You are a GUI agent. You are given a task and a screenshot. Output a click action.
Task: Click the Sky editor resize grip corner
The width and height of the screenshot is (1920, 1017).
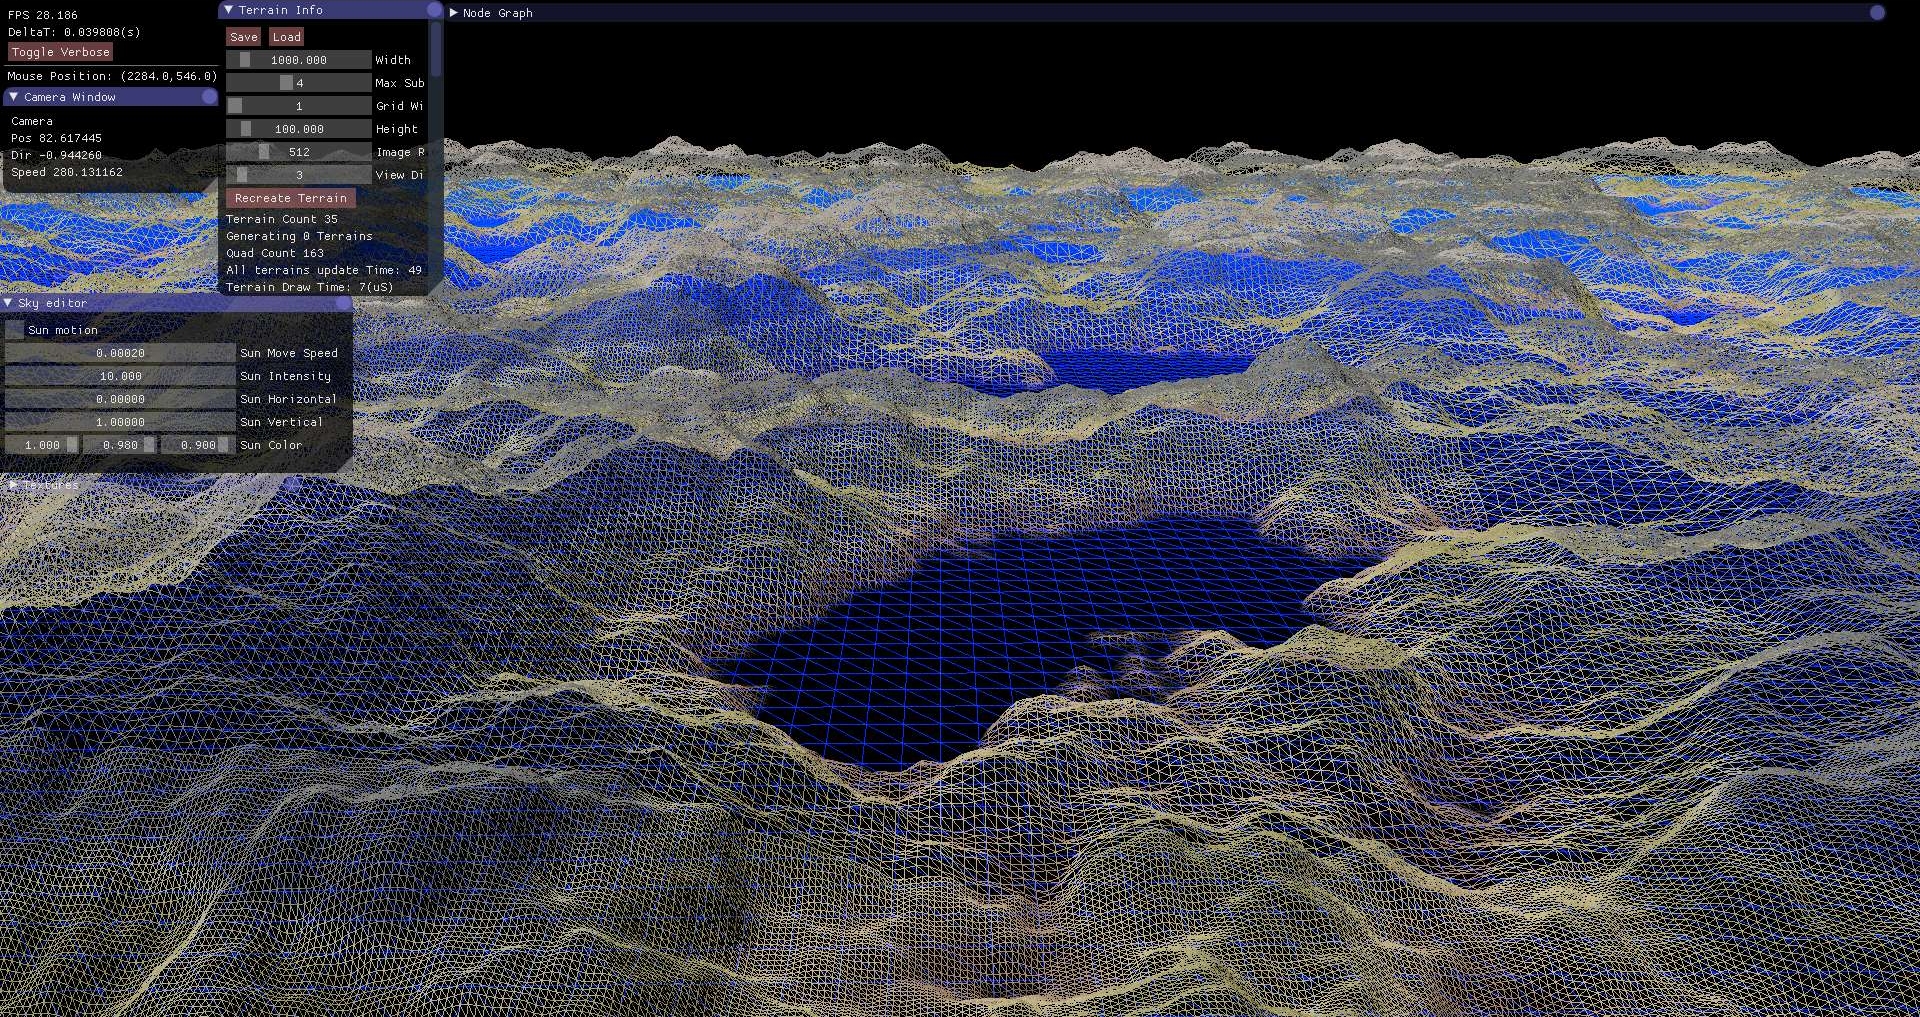click(345, 465)
